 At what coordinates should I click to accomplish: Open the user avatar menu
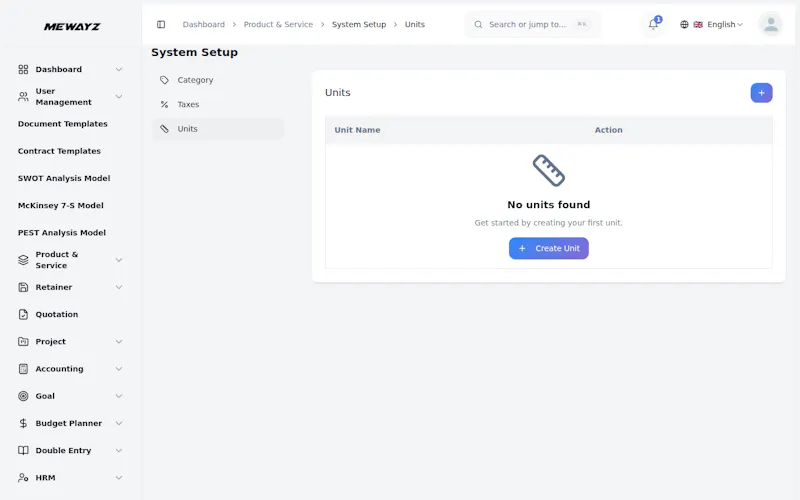coord(770,24)
